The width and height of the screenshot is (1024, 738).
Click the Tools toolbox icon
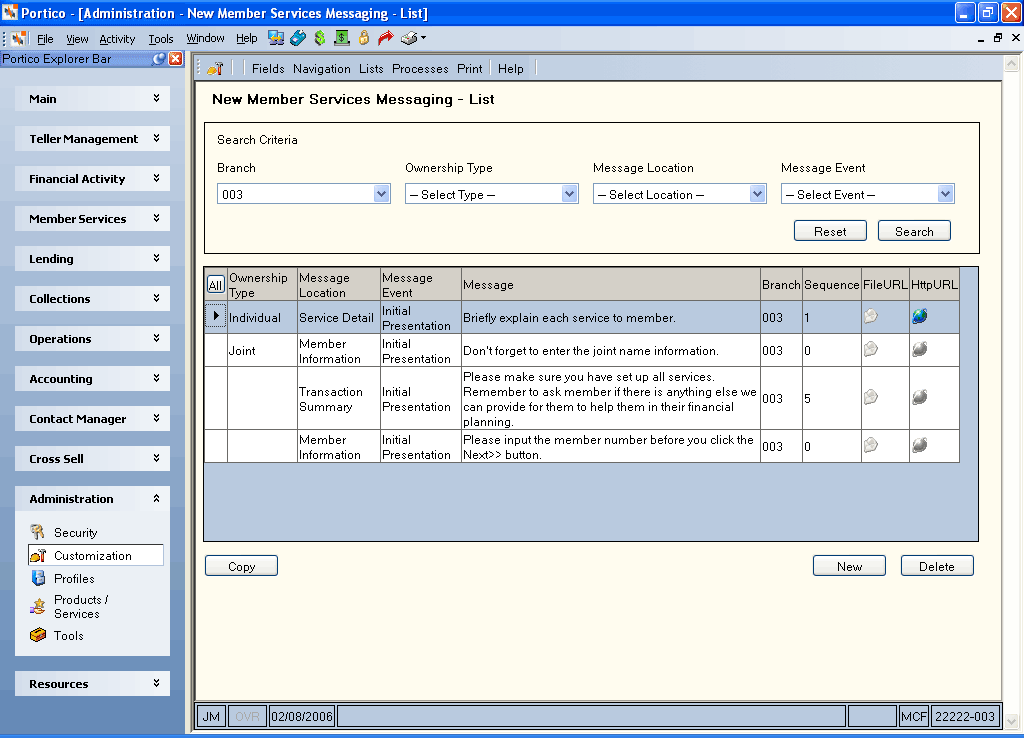(x=38, y=635)
